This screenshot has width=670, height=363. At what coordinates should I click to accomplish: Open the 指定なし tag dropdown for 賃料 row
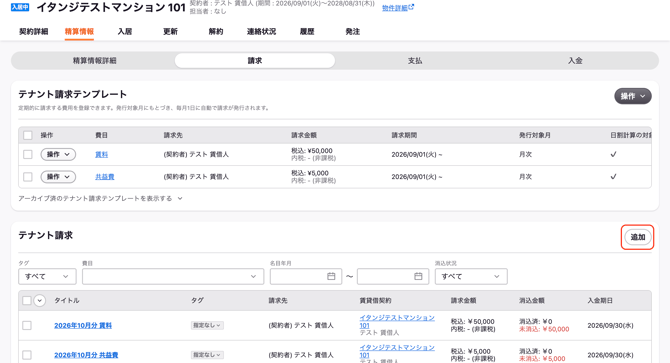(207, 325)
